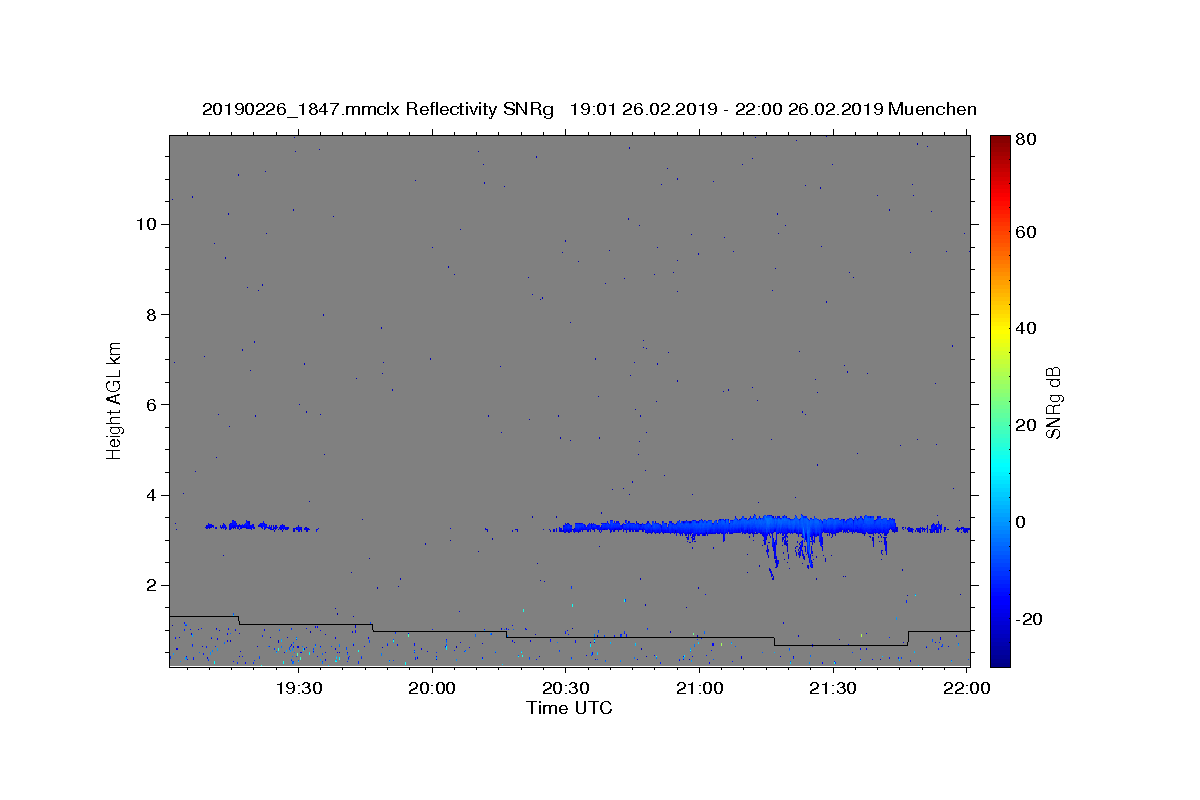Viewport: 1200px width, 800px height.
Task: Click the height tick label 6
Action: point(149,405)
